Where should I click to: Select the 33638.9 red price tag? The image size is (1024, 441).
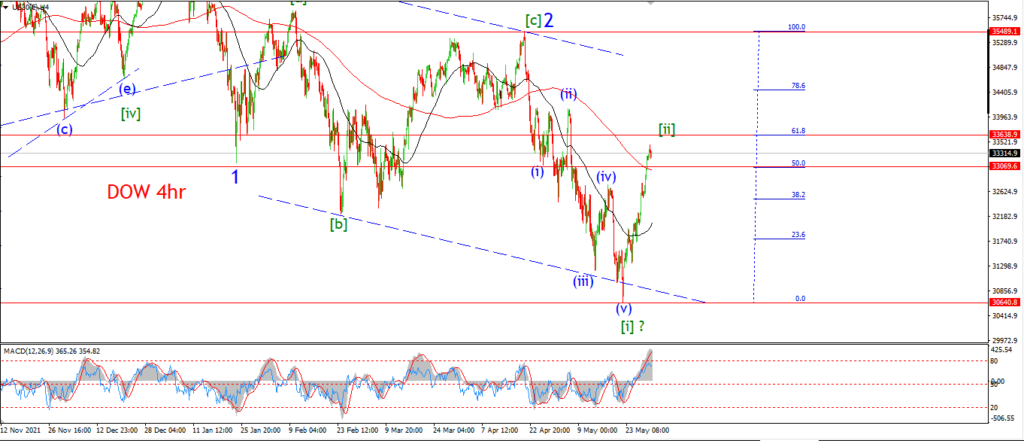coord(1002,134)
